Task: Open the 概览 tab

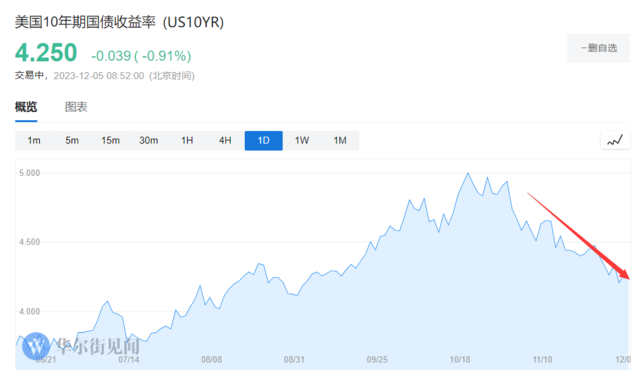Action: [26, 107]
